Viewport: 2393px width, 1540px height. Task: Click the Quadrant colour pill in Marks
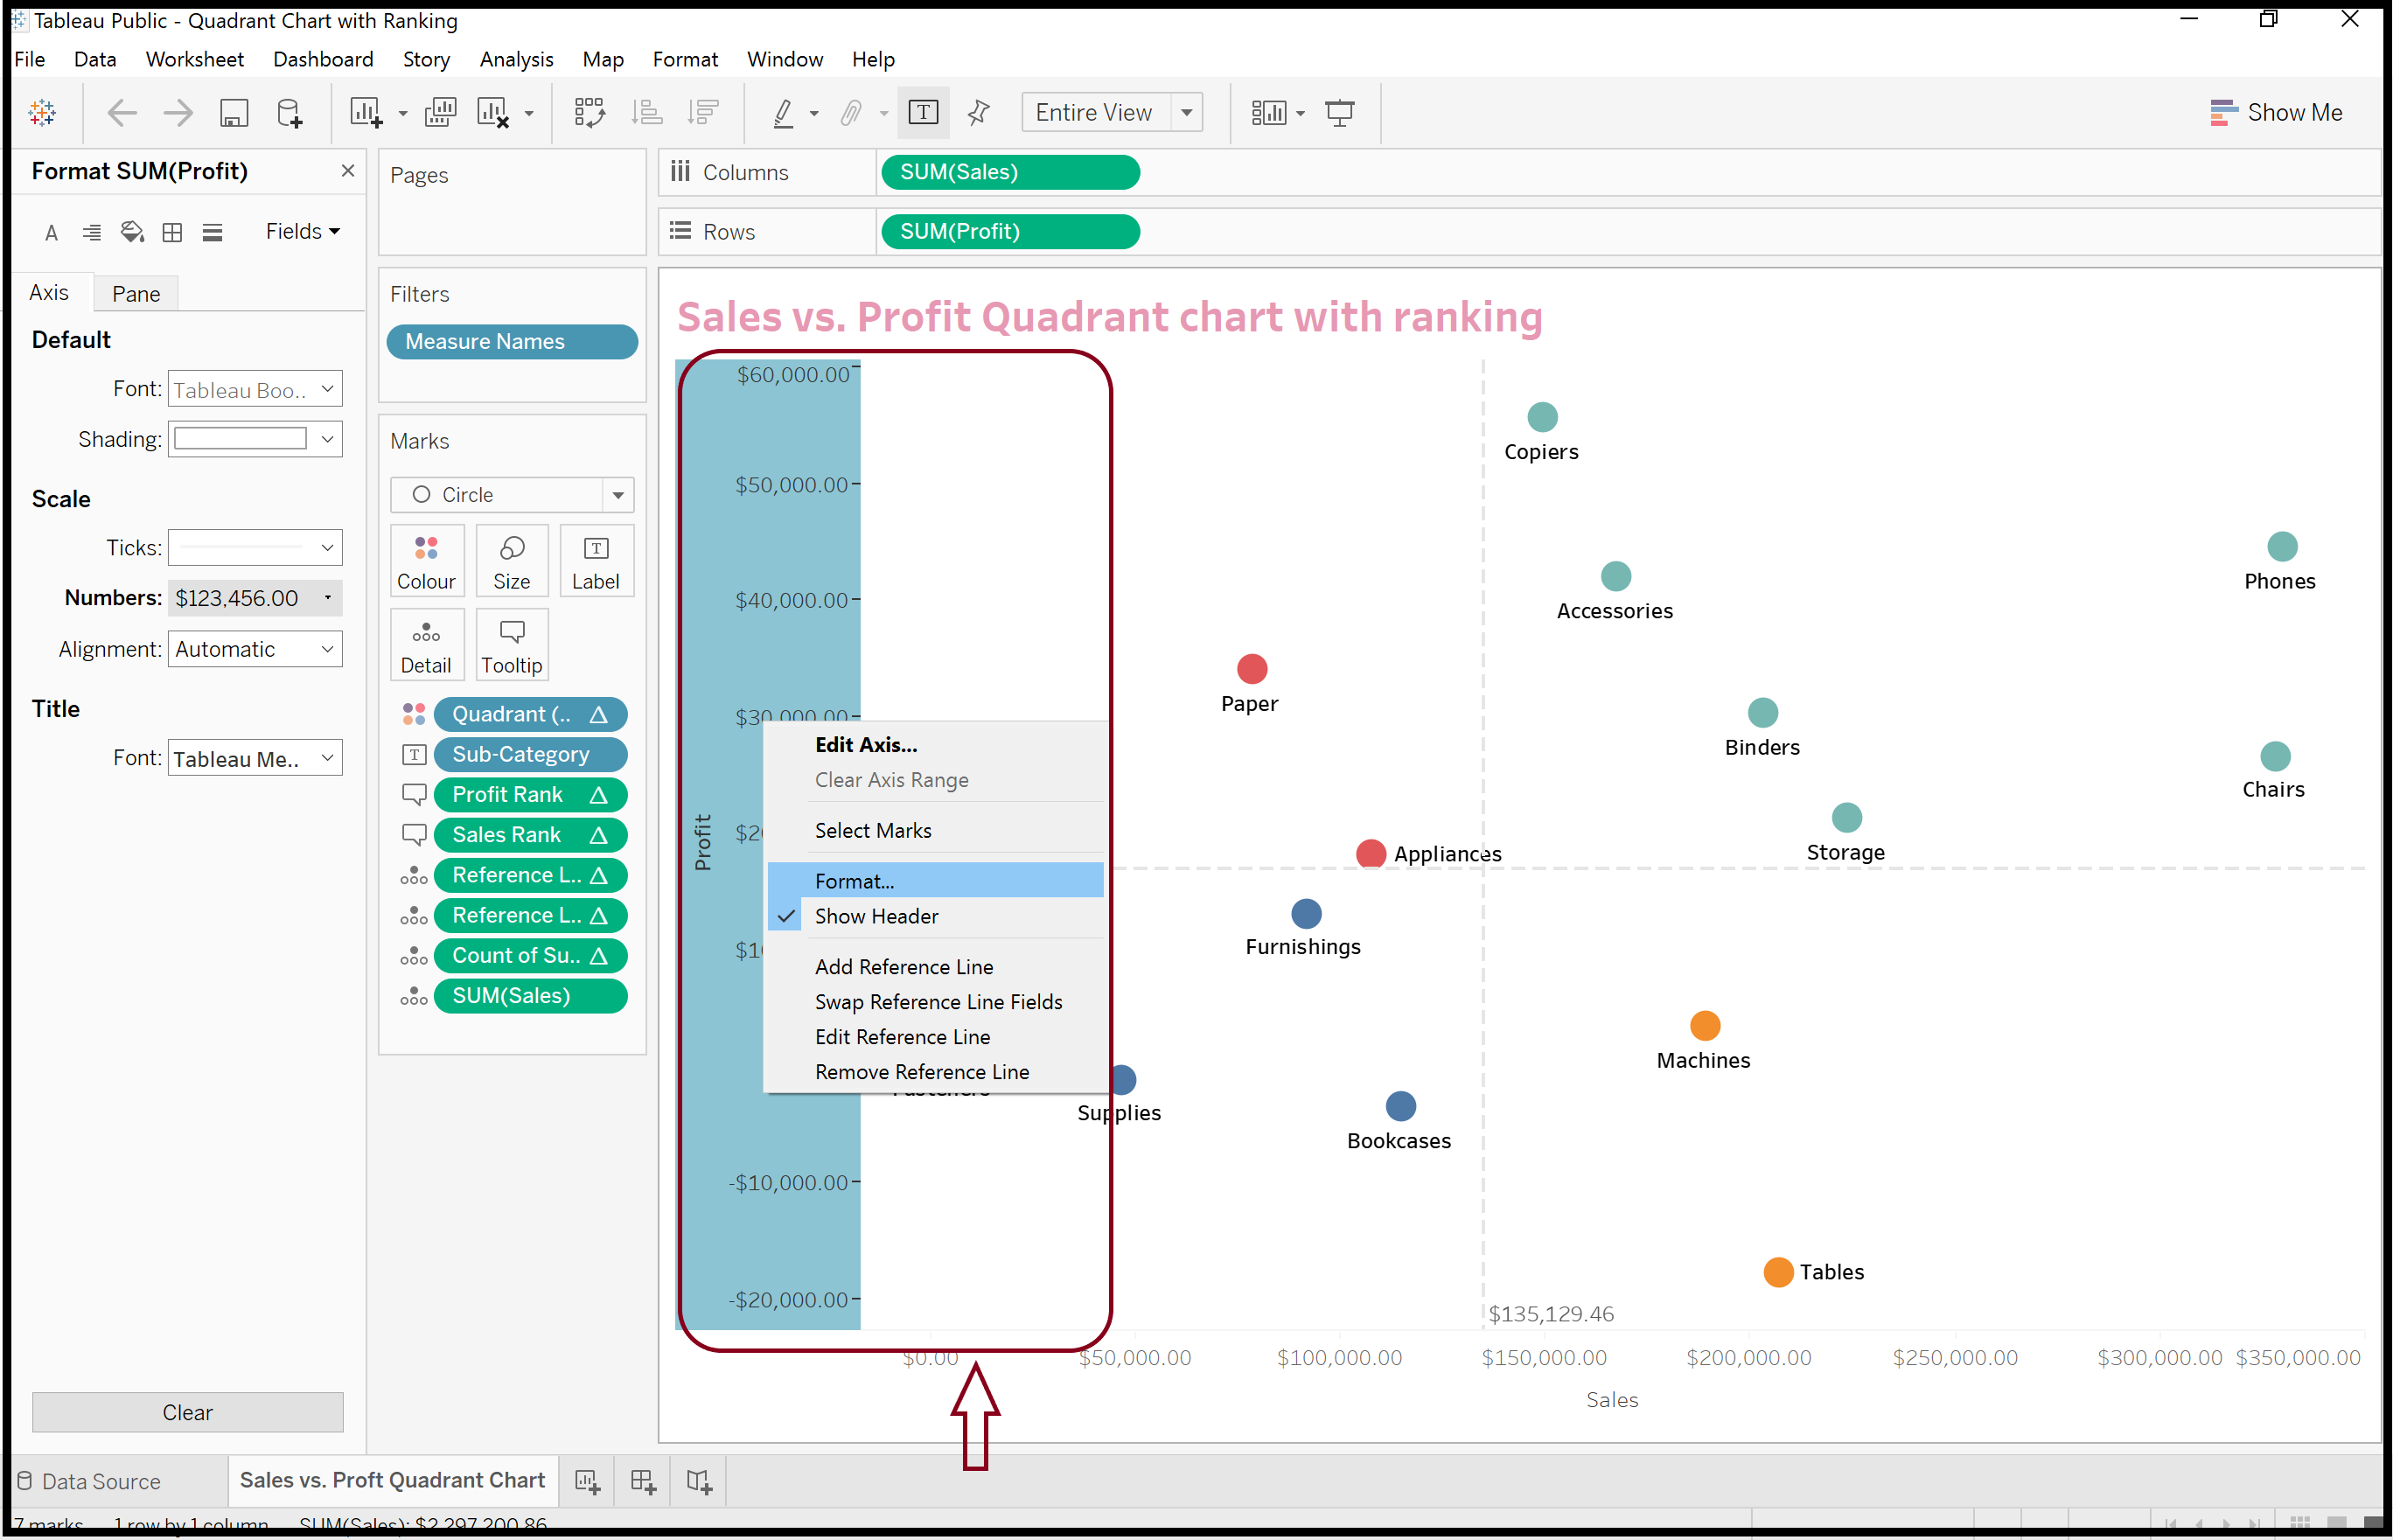coord(530,714)
